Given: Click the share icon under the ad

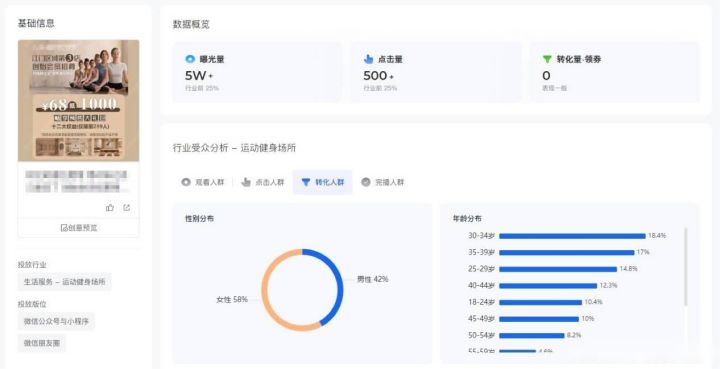Looking at the screenshot, I should [x=127, y=208].
